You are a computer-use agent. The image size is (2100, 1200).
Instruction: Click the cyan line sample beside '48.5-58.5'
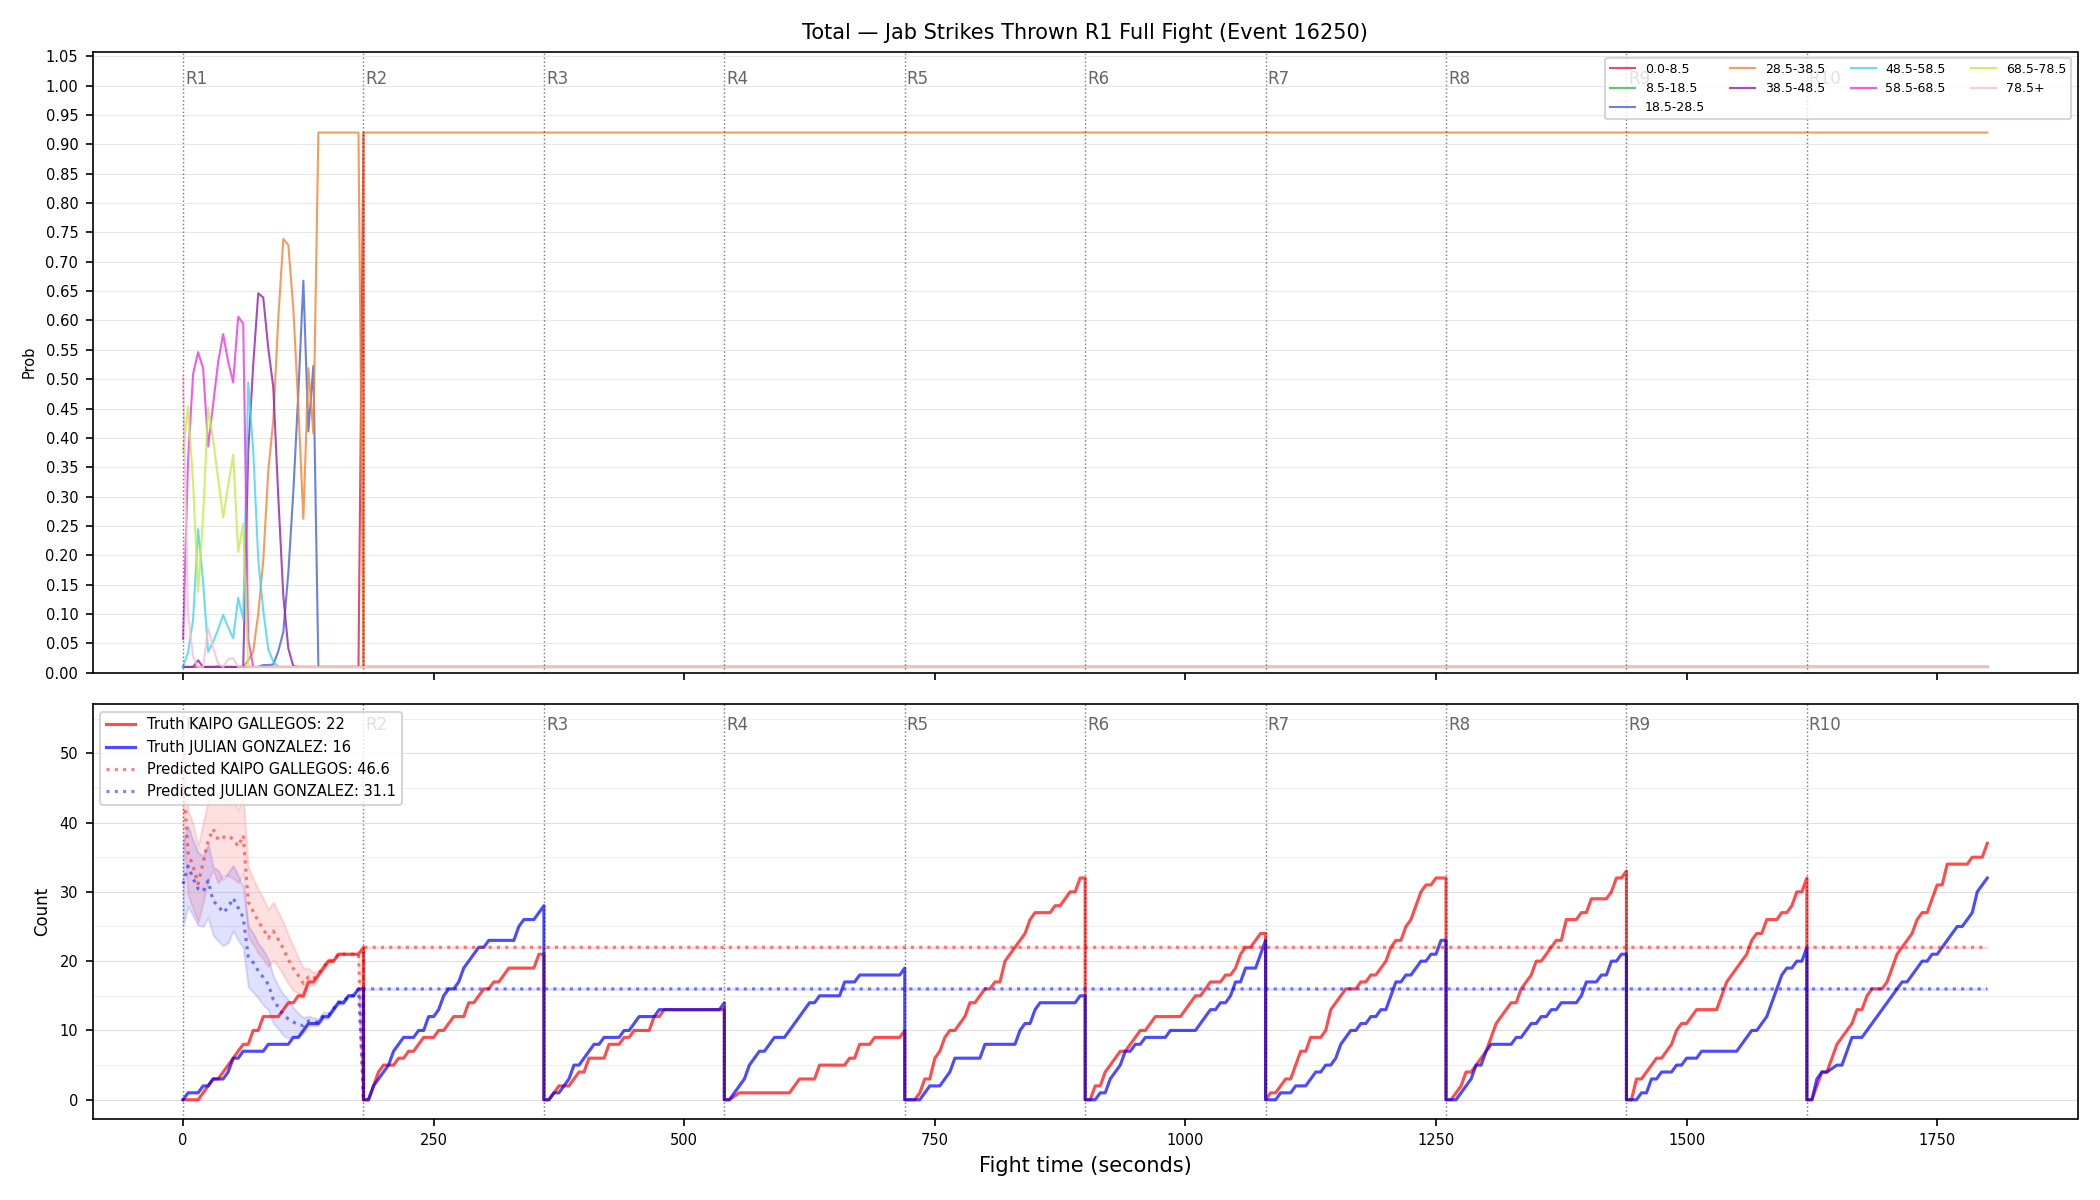pyautogui.click(x=1863, y=69)
